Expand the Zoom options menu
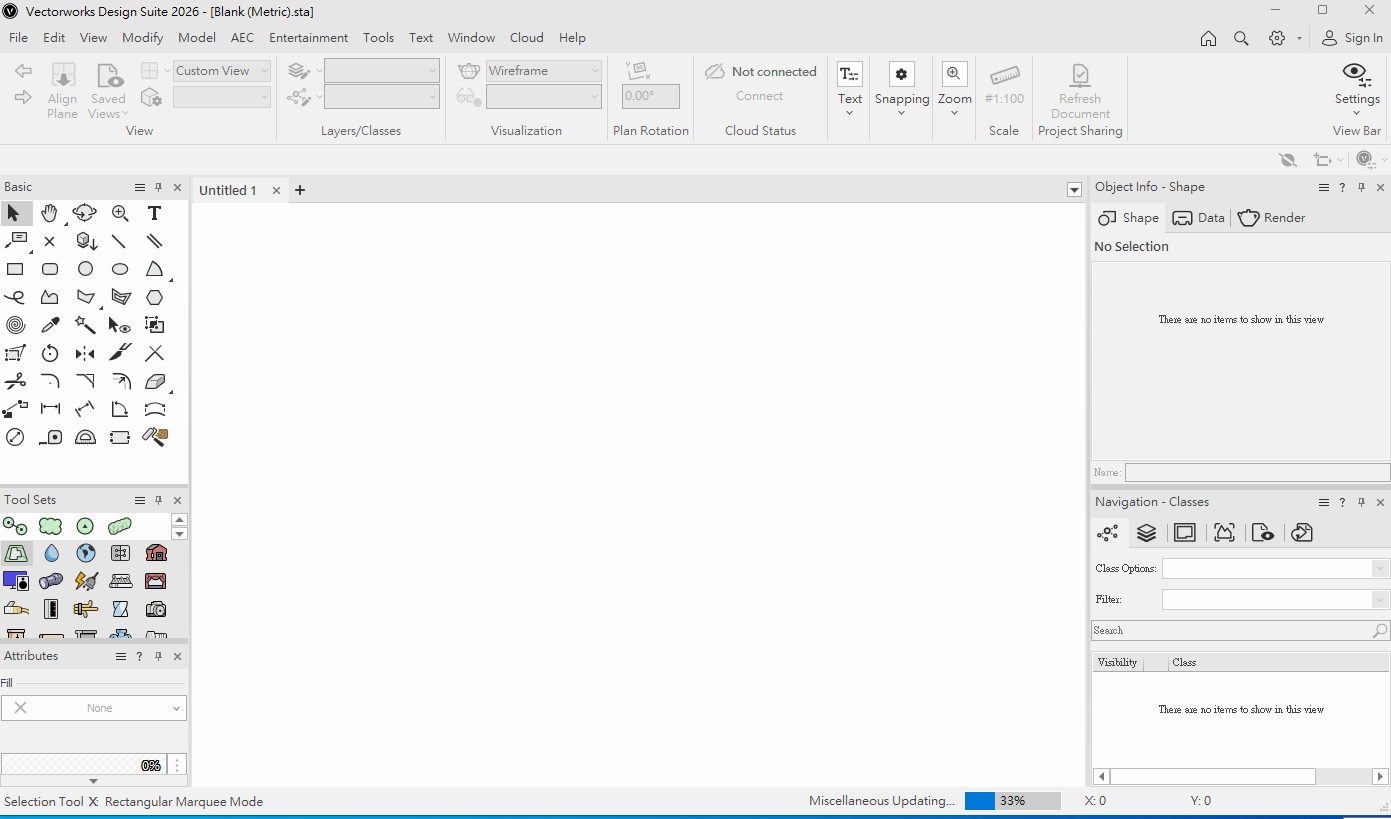Screen dimensions: 1391x819 pyautogui.click(x=954, y=113)
